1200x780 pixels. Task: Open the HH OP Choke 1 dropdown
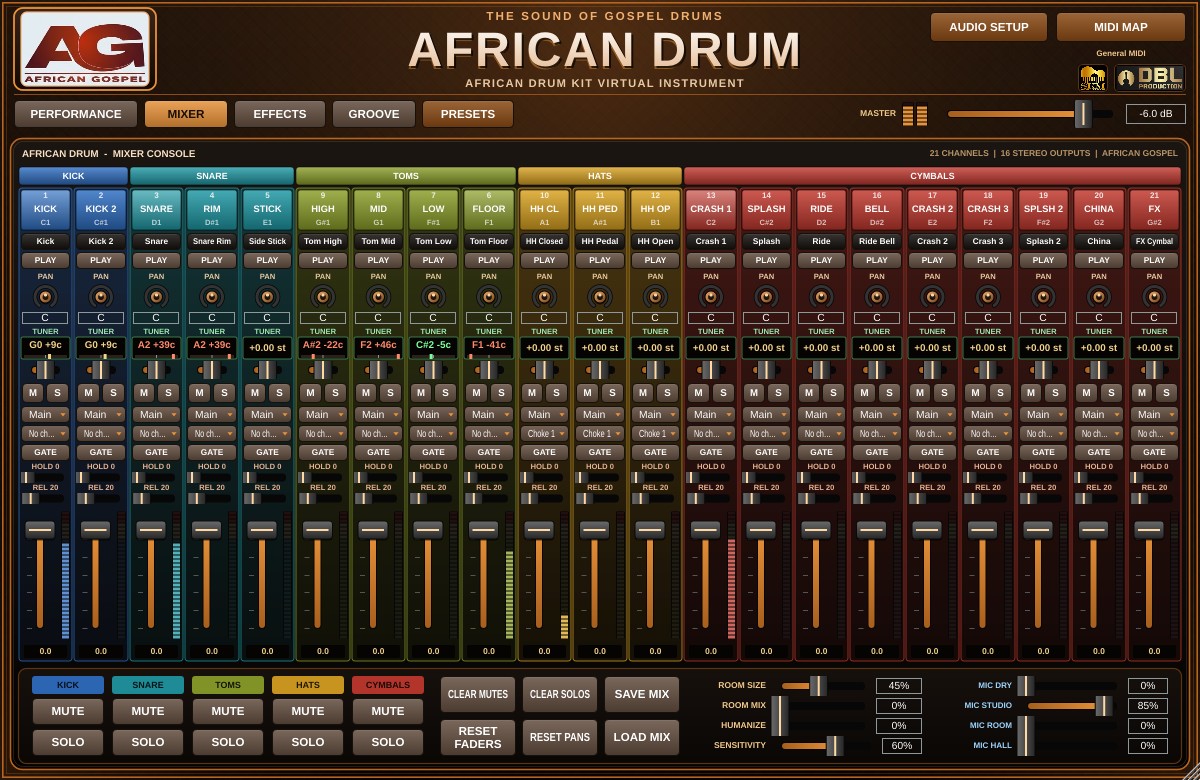click(655, 434)
